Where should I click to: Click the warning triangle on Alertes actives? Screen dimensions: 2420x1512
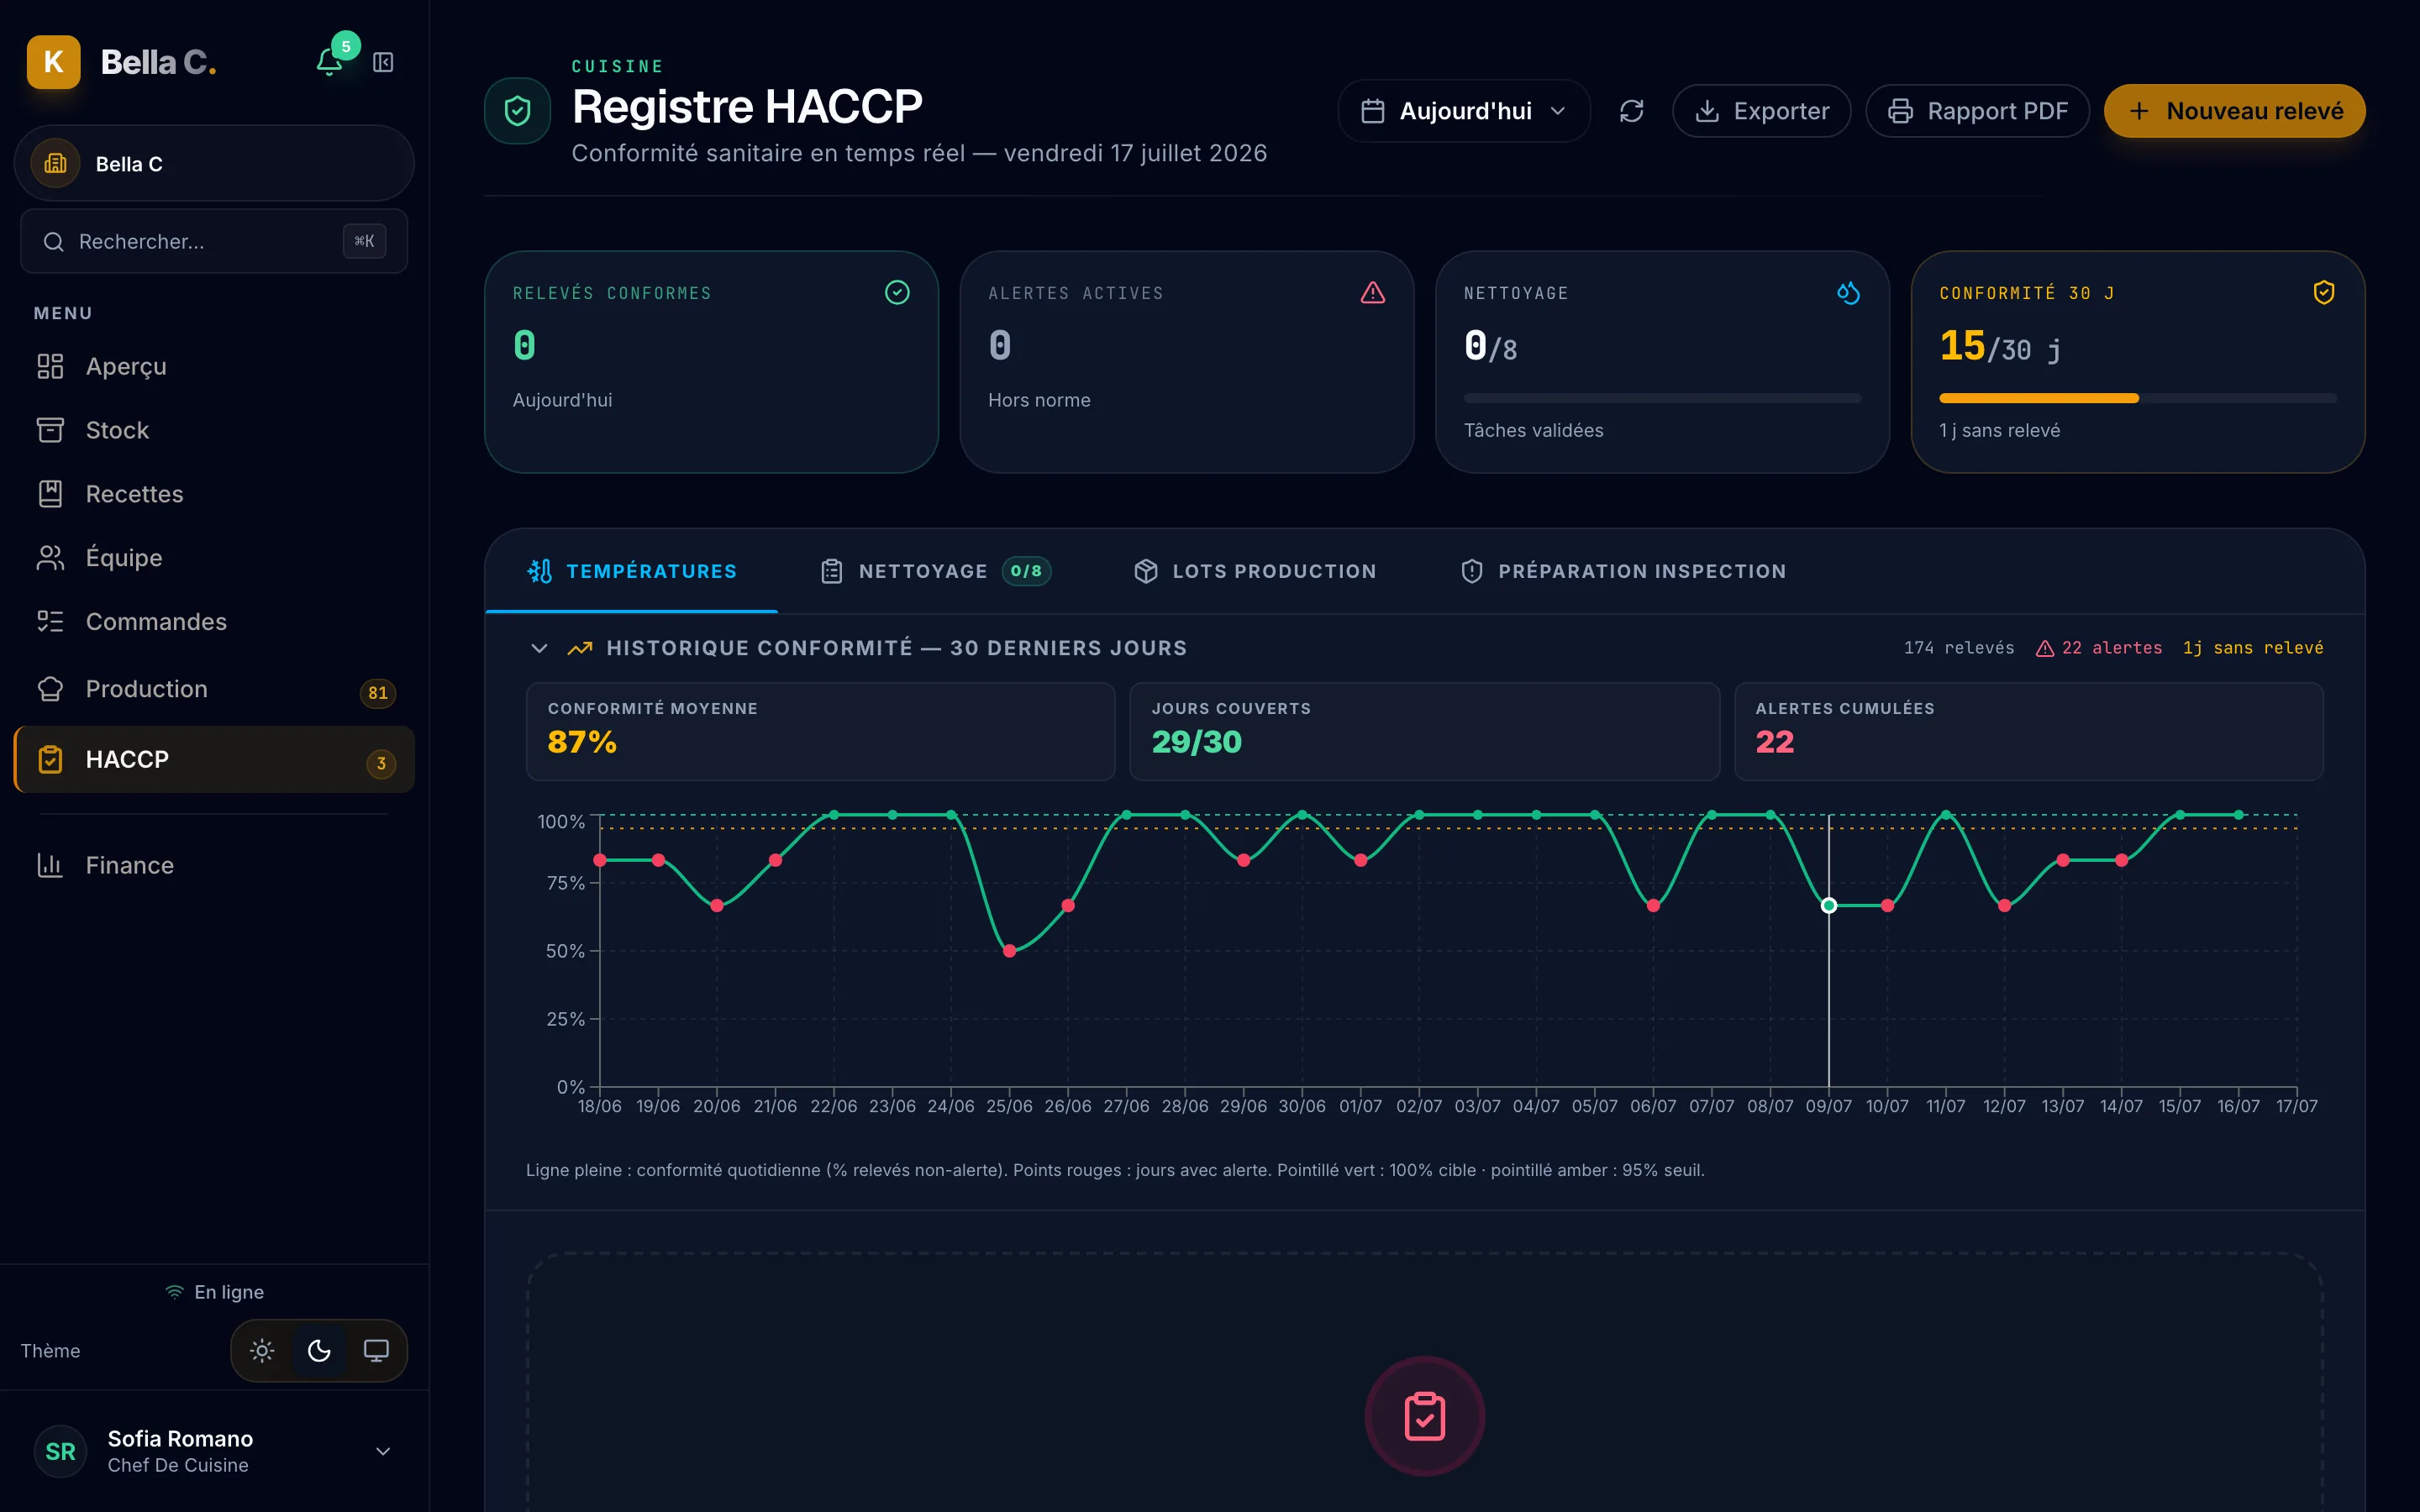1372,292
